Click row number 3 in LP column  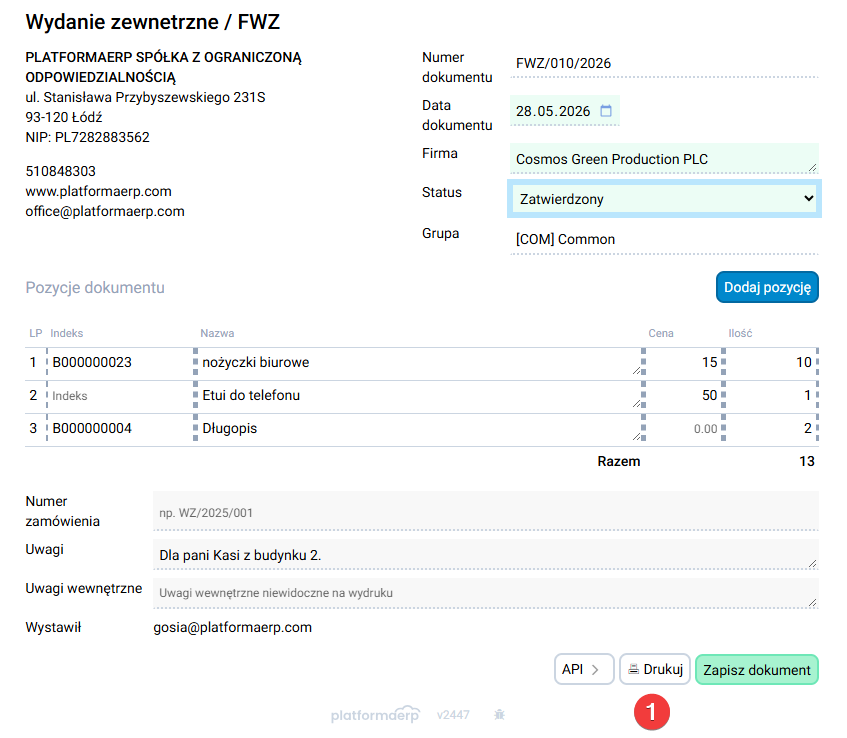(33, 428)
